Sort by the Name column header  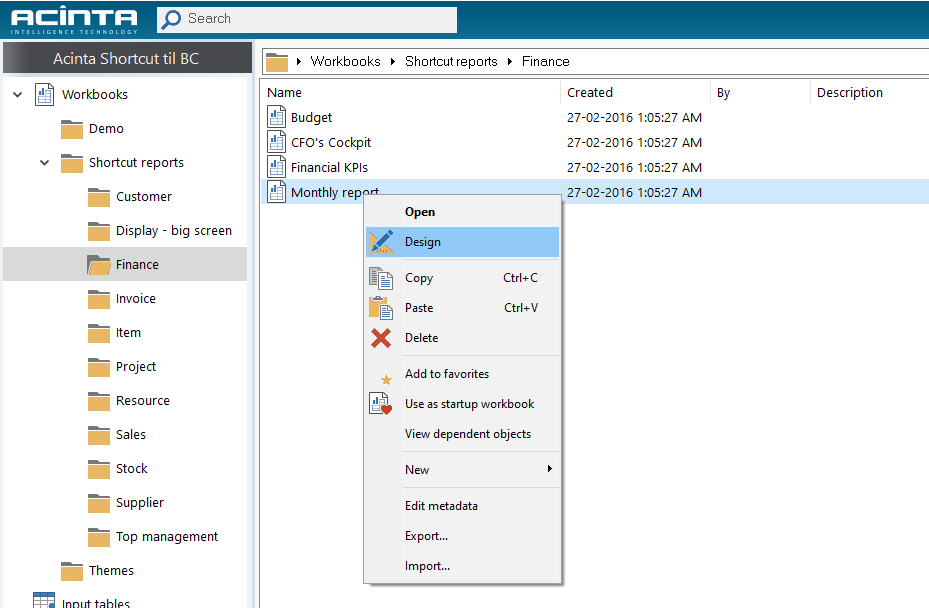(410, 92)
